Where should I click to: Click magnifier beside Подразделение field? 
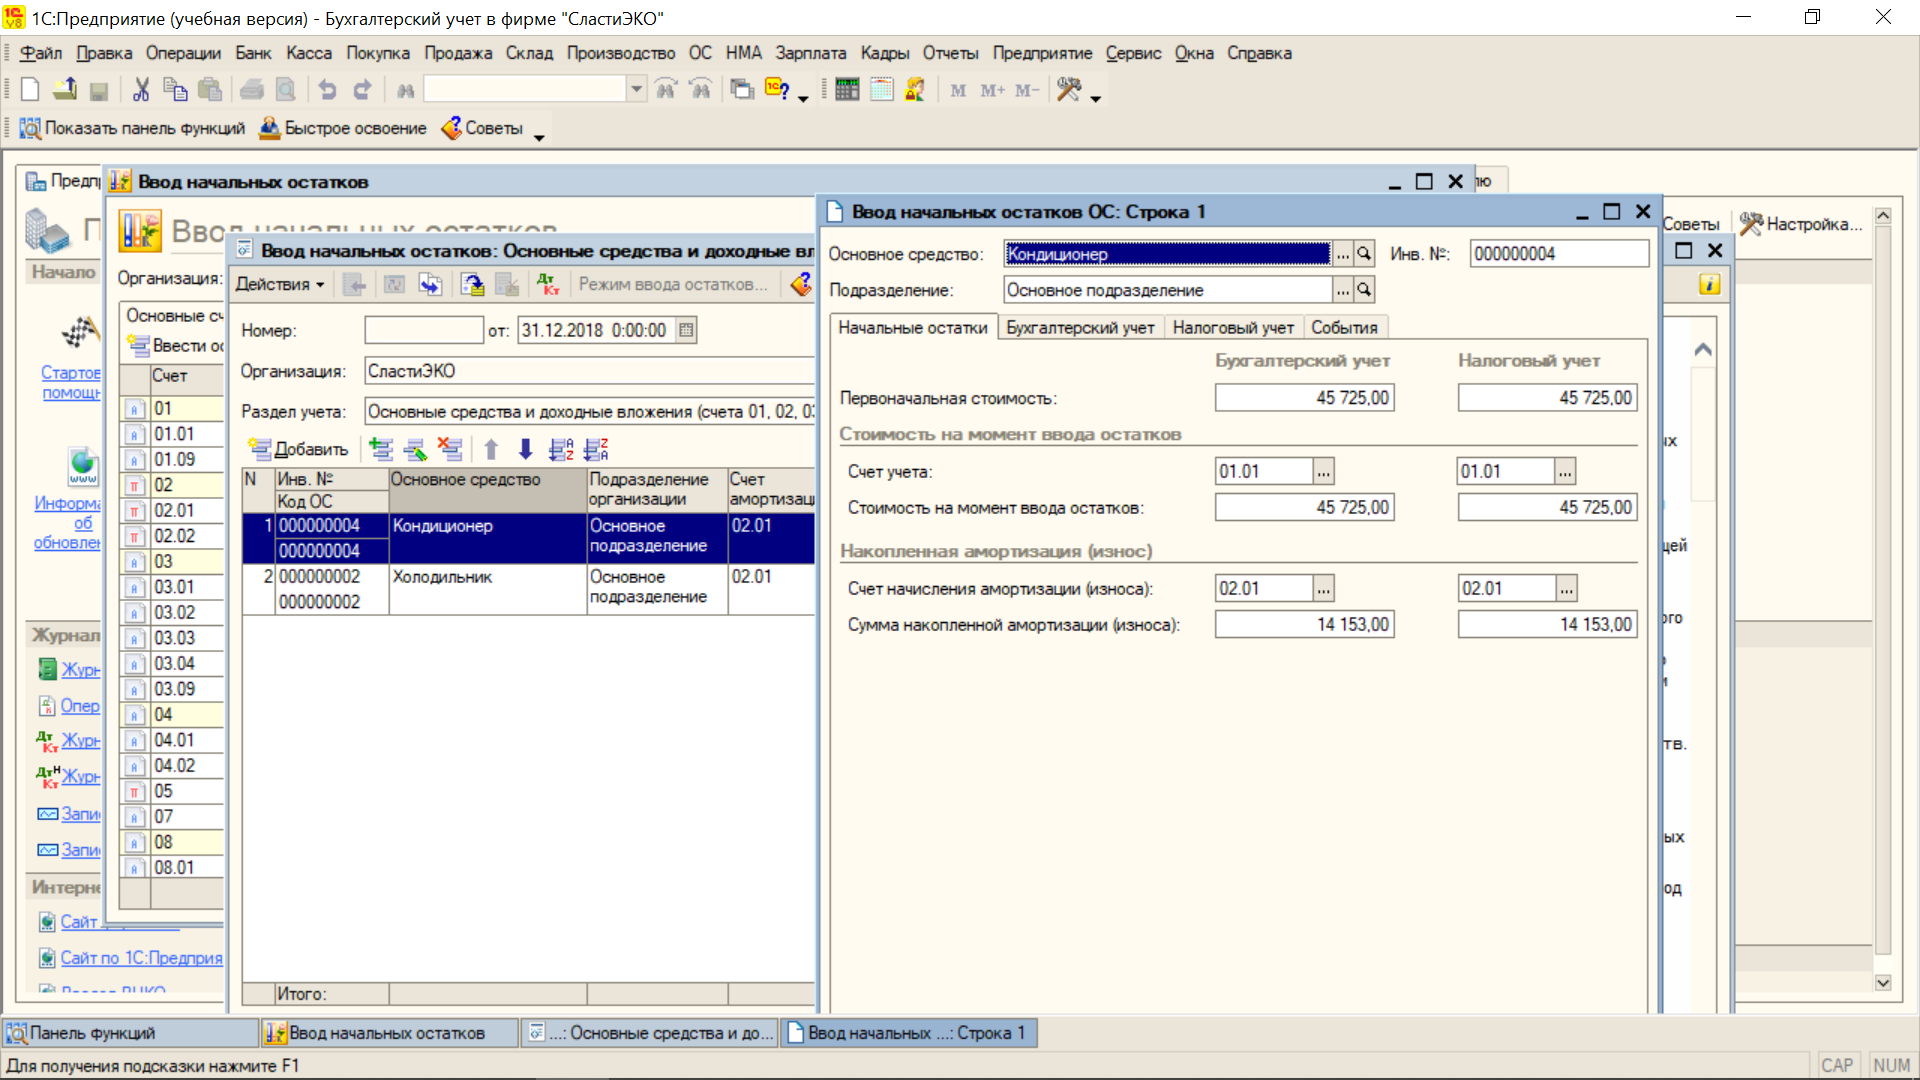point(1364,290)
